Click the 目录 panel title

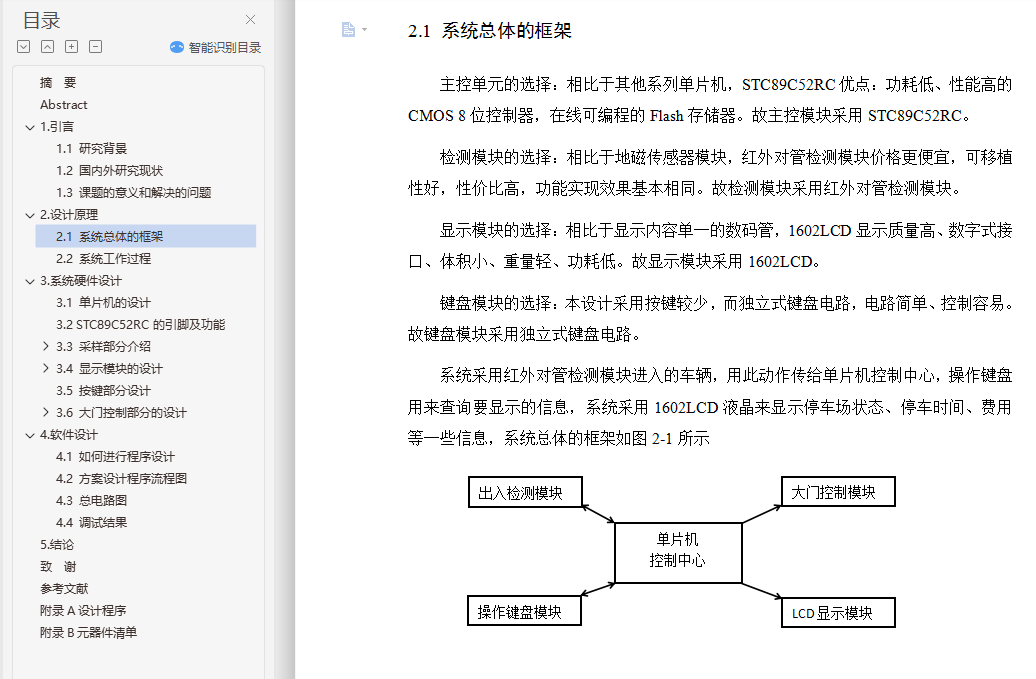point(41,20)
